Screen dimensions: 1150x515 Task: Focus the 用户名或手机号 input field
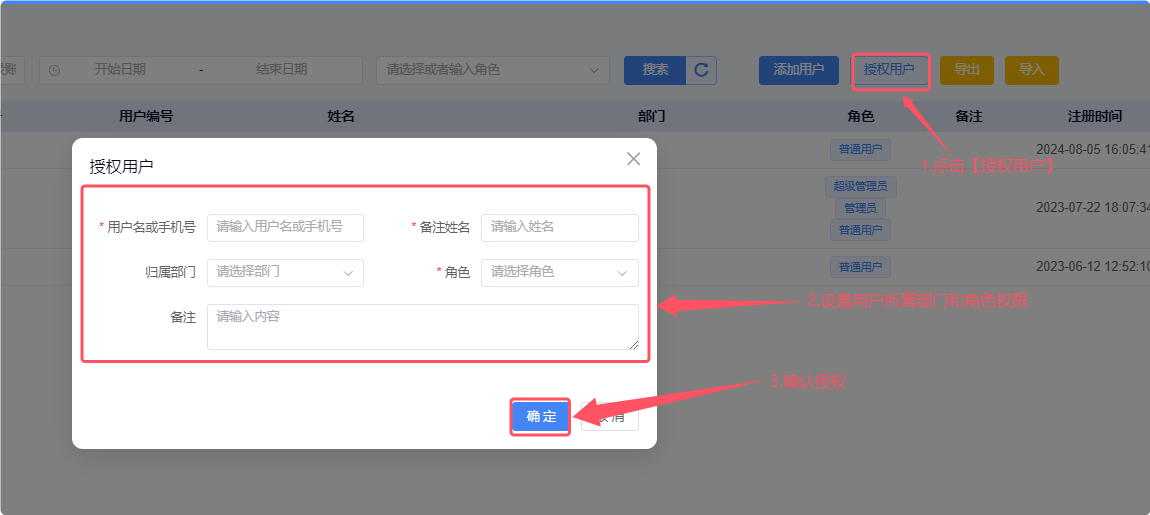285,227
